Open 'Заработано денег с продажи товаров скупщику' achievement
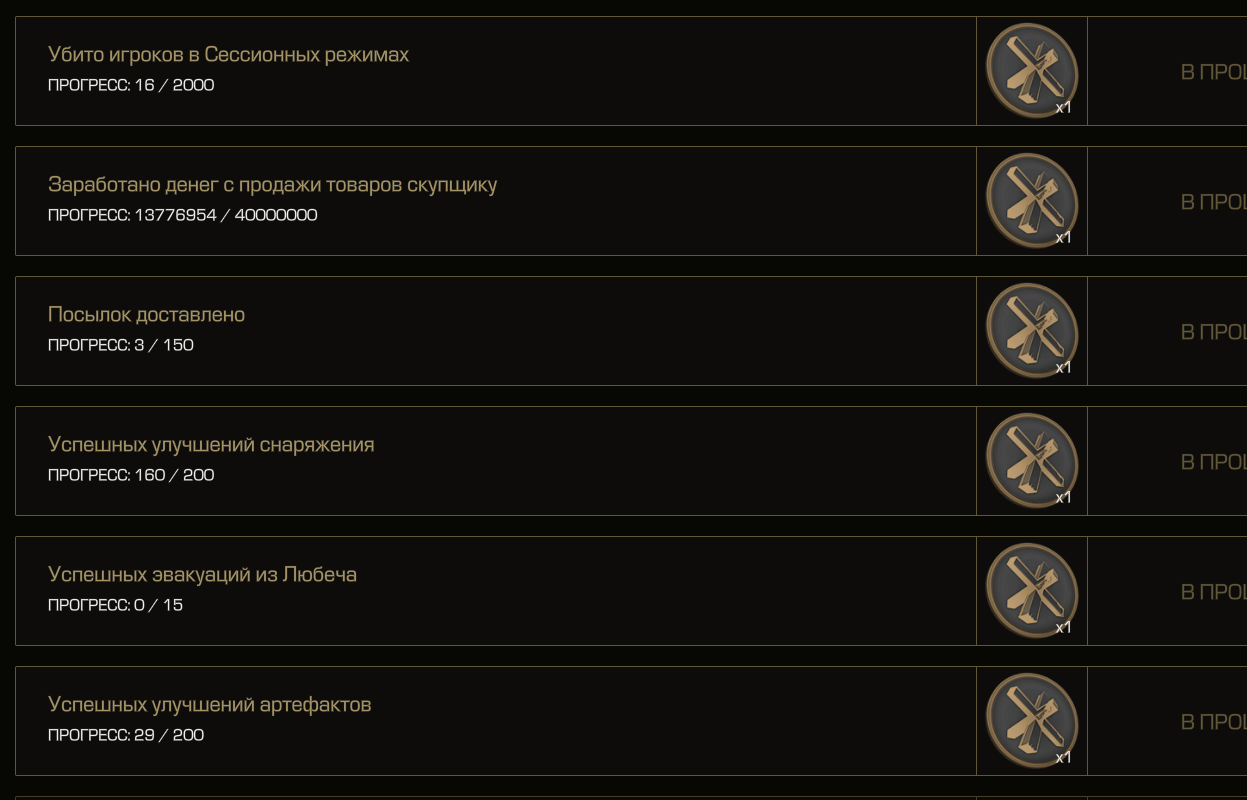 point(272,185)
